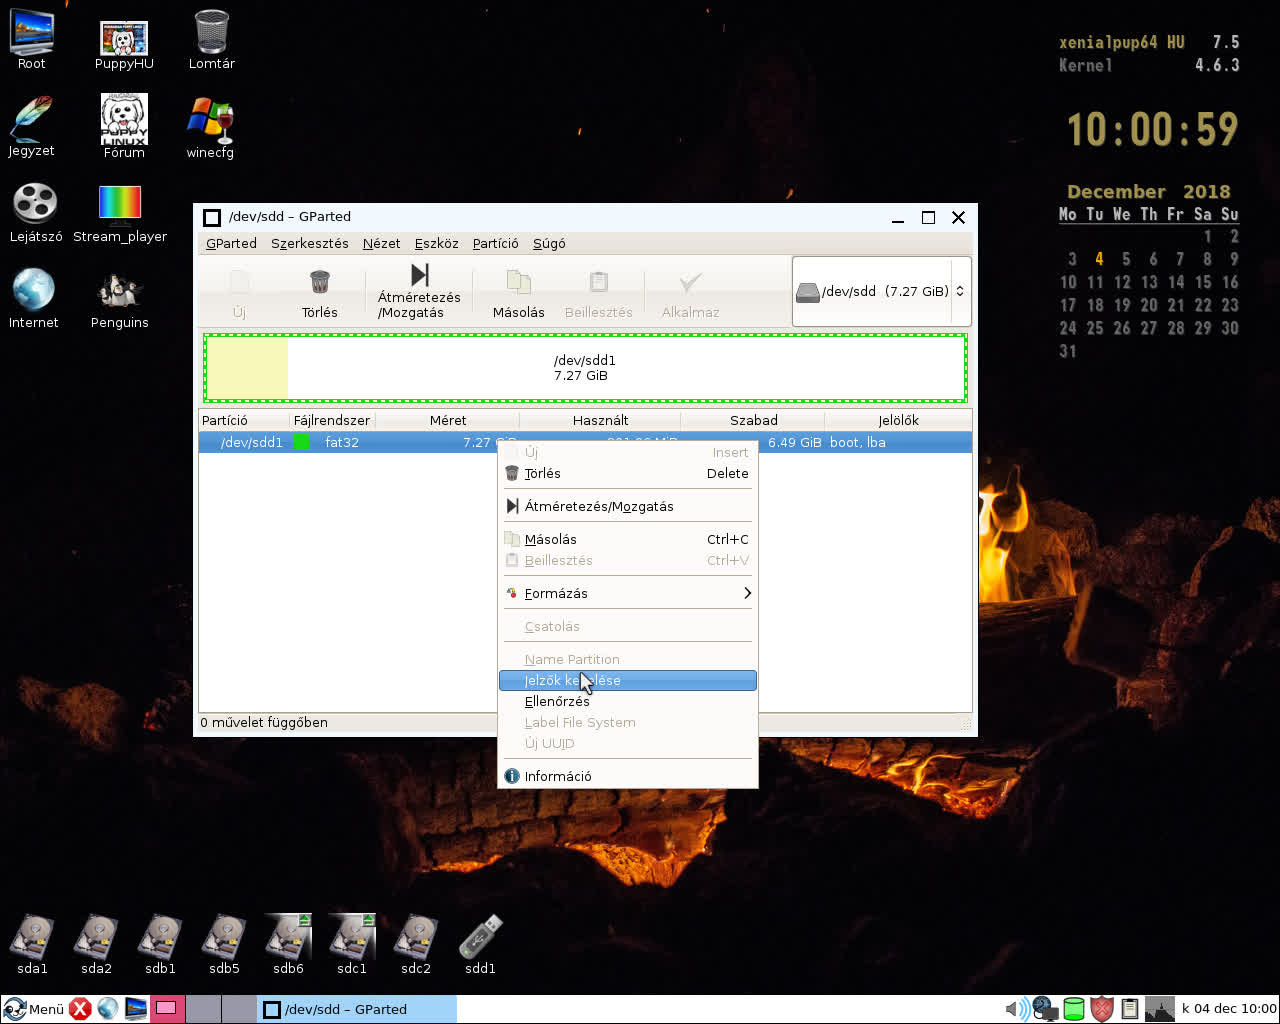1280x1024 pixels.
Task: Open the Partíció menu
Action: click(x=495, y=243)
